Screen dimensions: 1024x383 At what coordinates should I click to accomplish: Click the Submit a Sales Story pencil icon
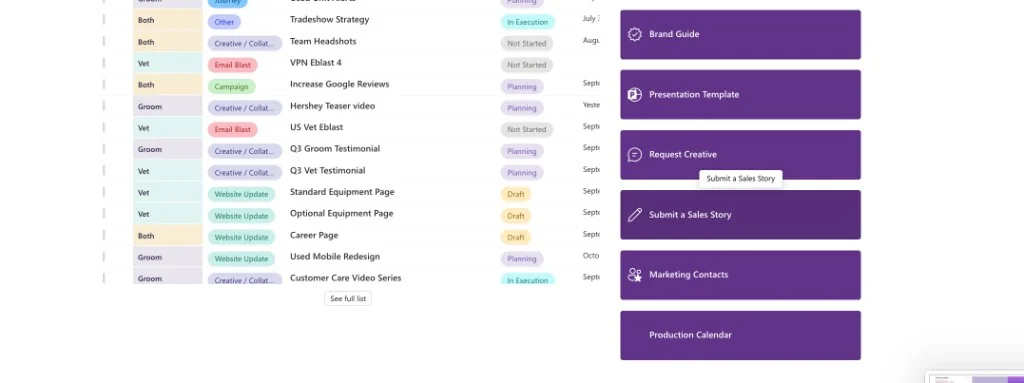634,214
